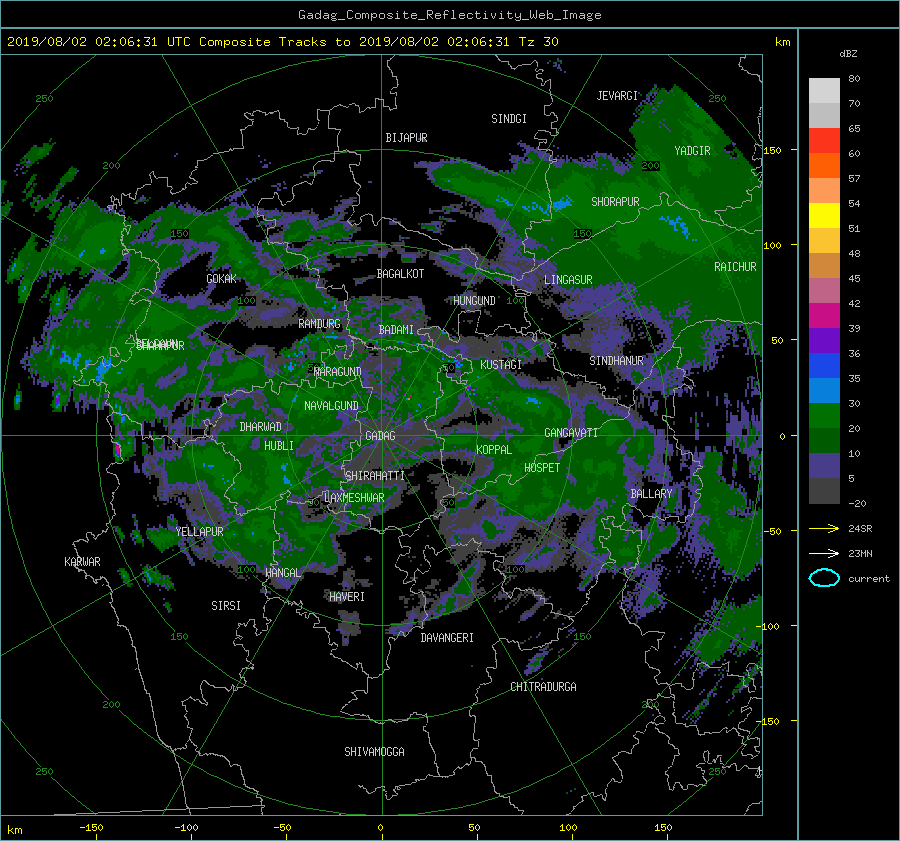Screen dimensions: 900x841
Task: Click the 'GANGAVATI' city label
Action: tap(571, 433)
